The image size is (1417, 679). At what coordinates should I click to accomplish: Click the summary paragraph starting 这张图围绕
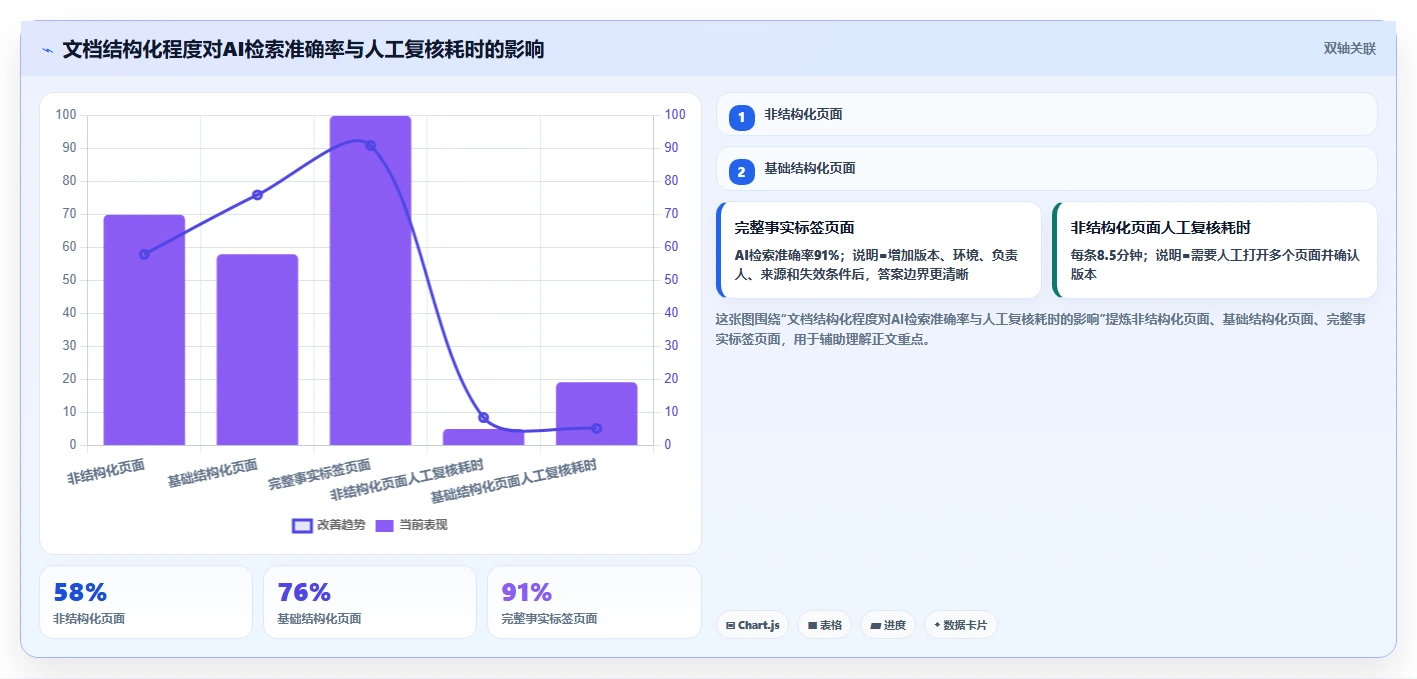coord(1041,329)
